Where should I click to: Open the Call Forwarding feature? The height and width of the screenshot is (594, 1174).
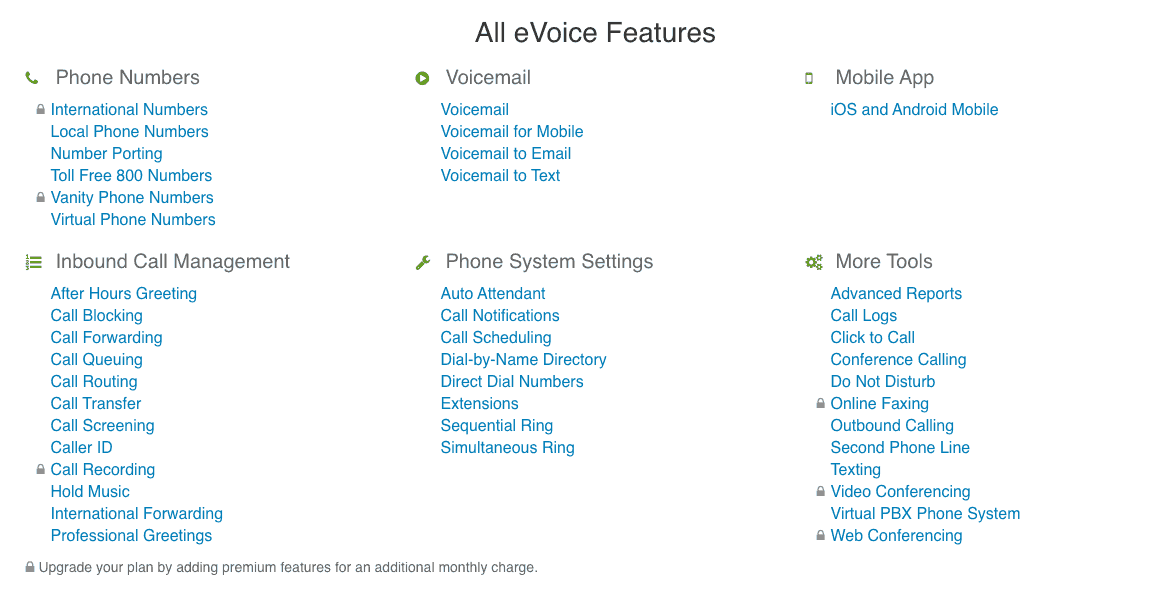tap(106, 337)
